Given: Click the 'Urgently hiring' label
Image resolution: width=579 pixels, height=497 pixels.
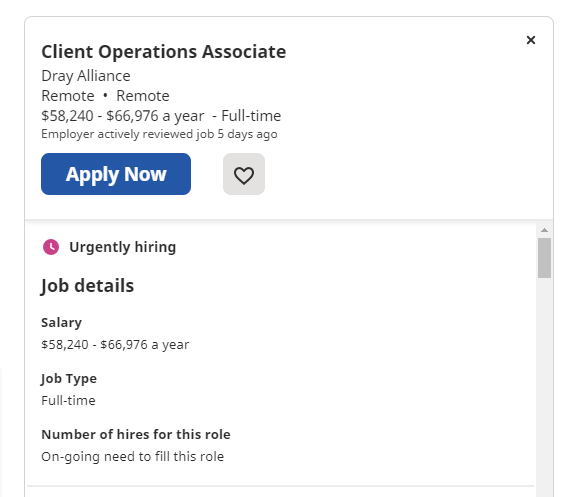Looking at the screenshot, I should 123,247.
